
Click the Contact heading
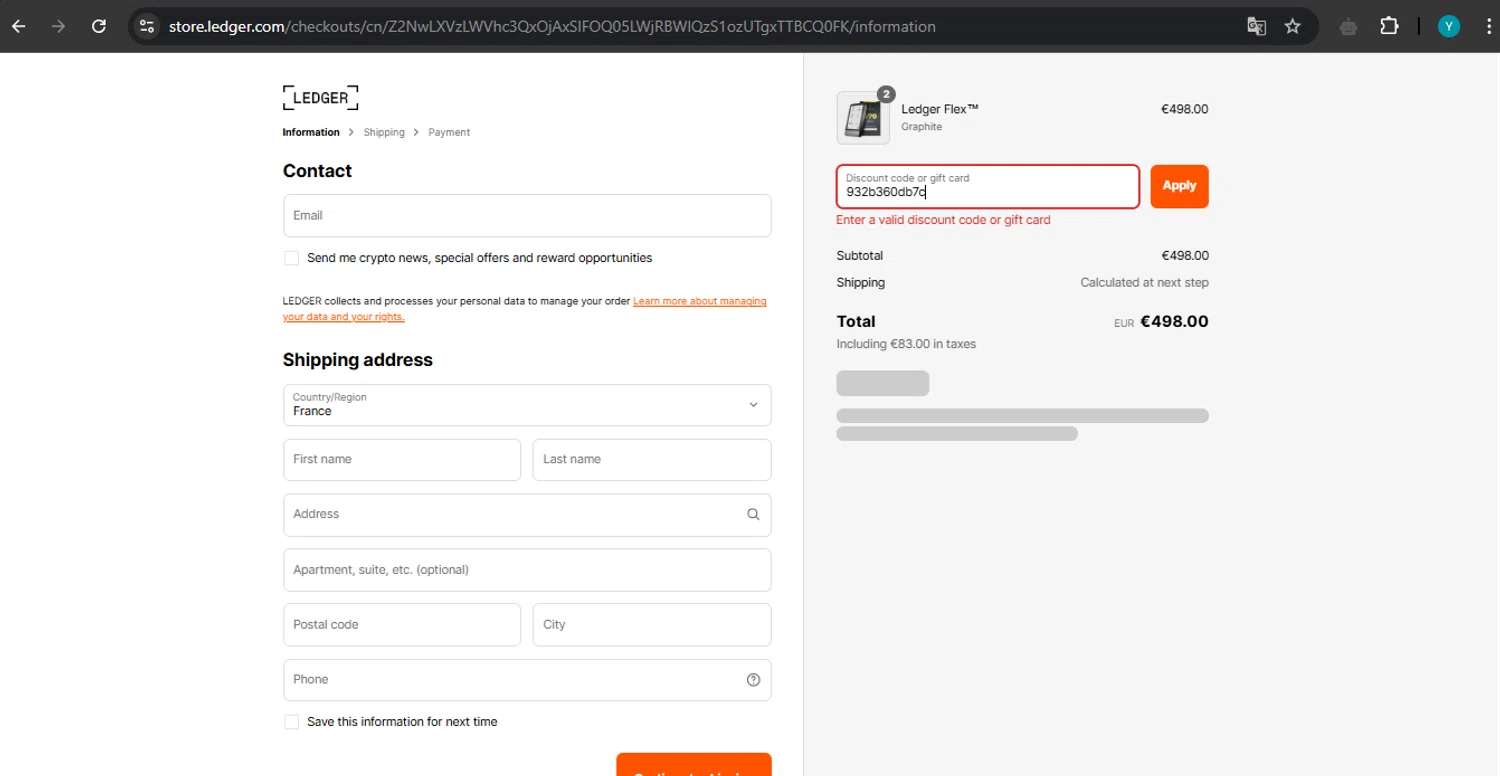(317, 171)
